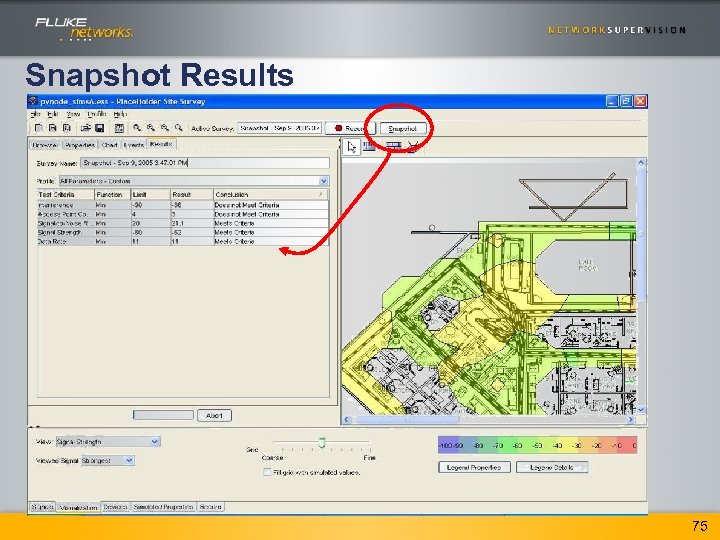Click the Record button

[348, 129]
